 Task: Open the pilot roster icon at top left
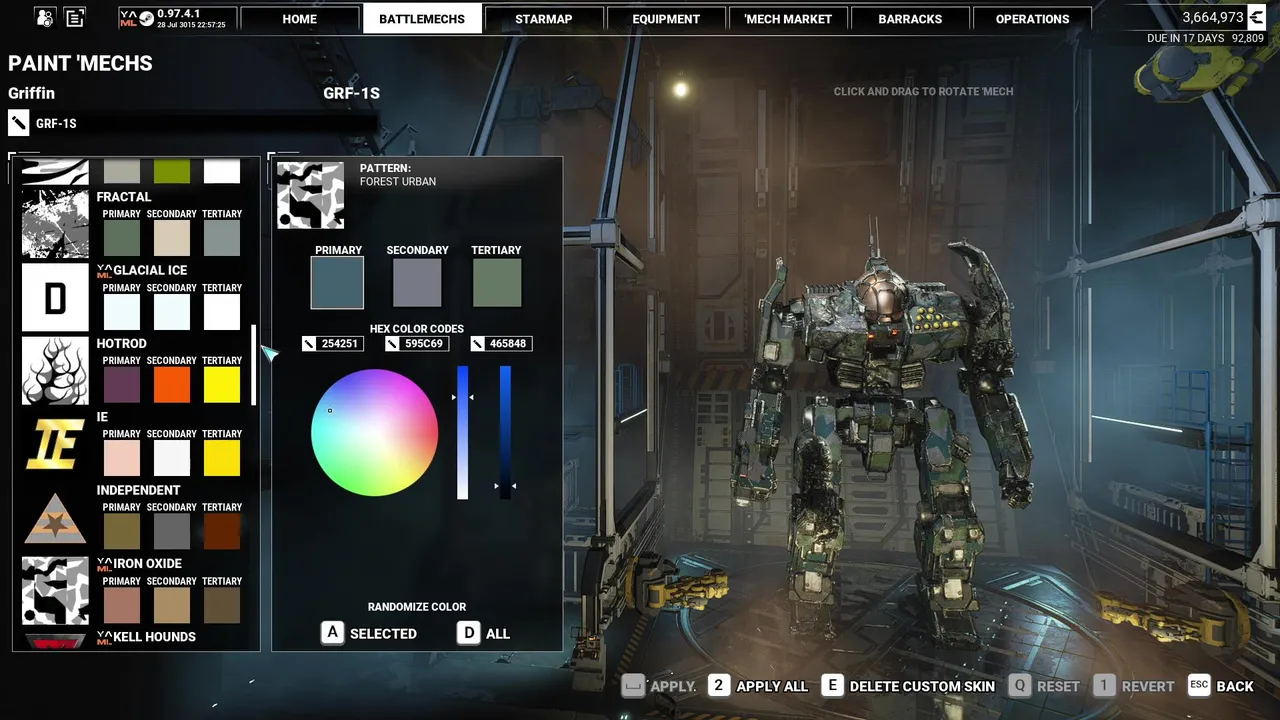click(x=44, y=17)
